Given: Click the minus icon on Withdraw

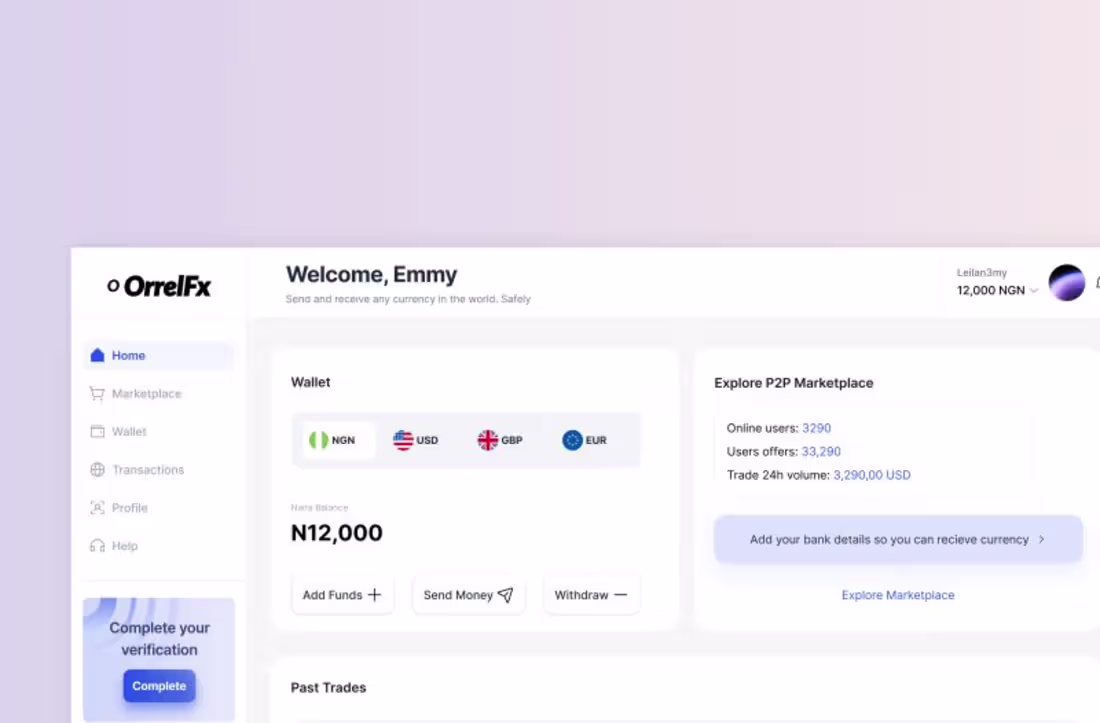Looking at the screenshot, I should click(620, 595).
